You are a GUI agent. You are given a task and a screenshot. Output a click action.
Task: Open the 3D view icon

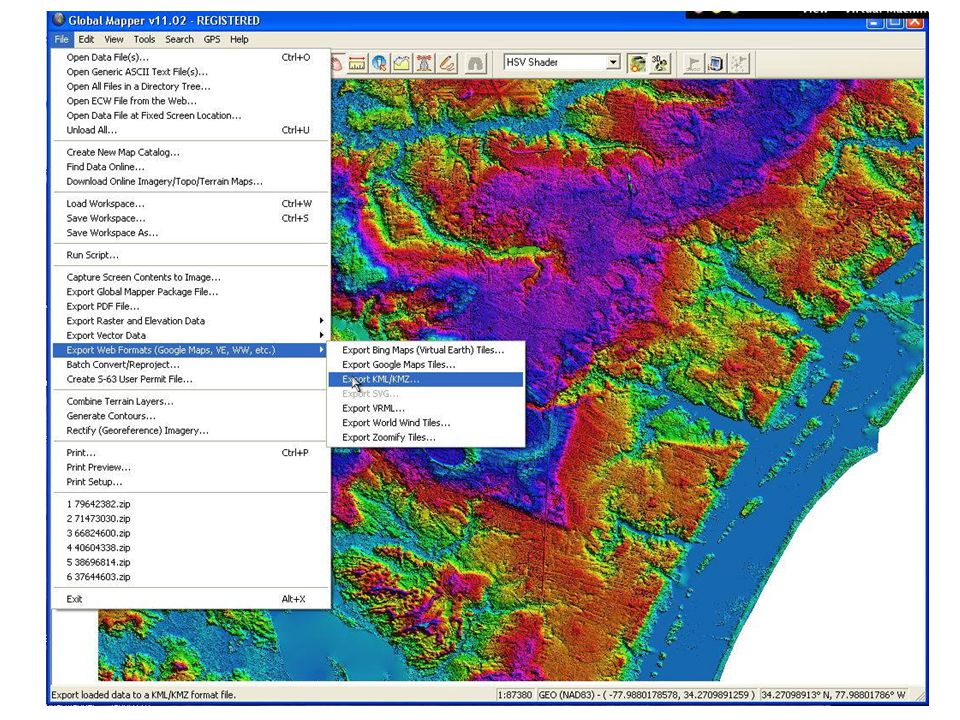click(660, 62)
